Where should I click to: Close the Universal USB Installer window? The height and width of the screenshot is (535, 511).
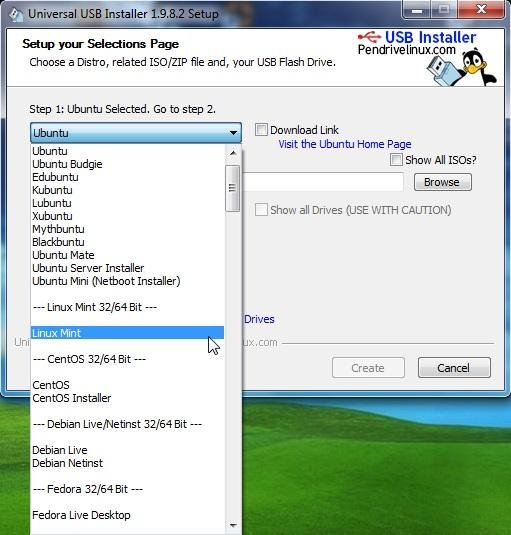point(481,10)
